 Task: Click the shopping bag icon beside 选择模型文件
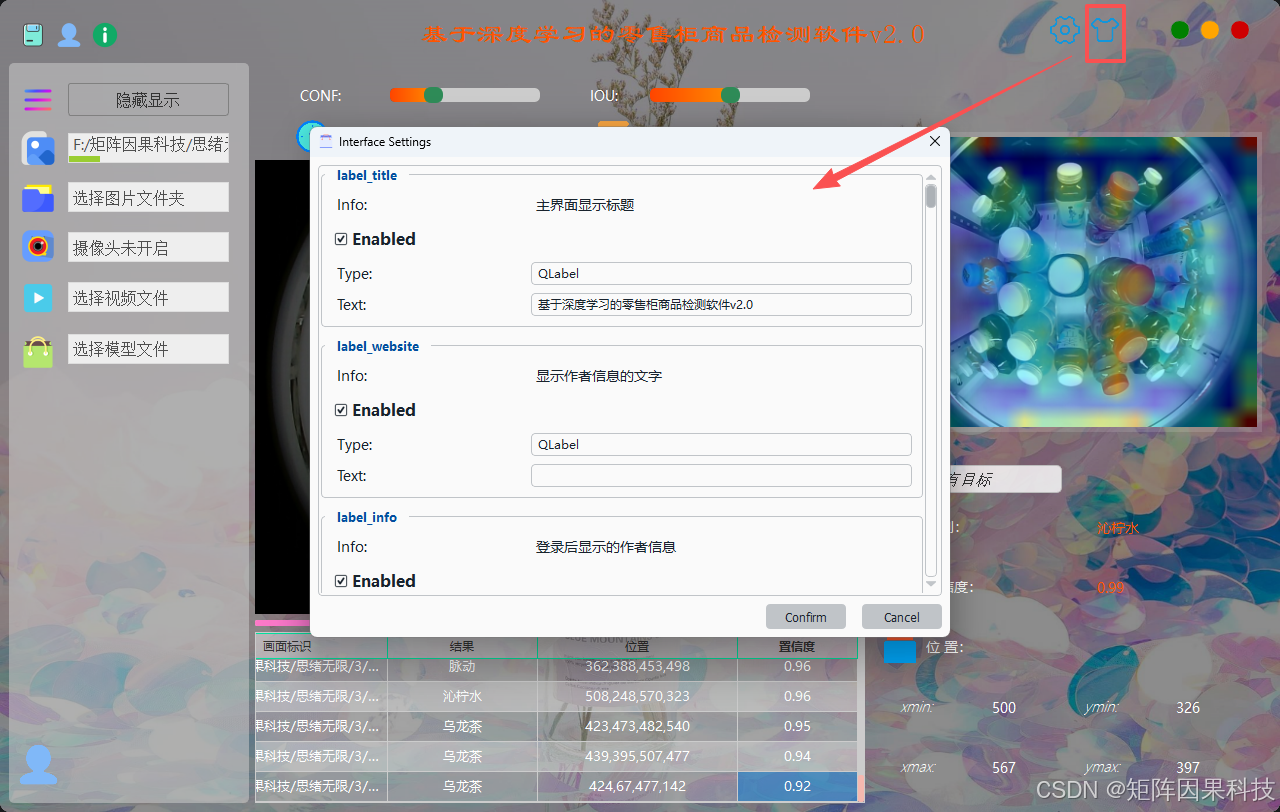point(37,348)
